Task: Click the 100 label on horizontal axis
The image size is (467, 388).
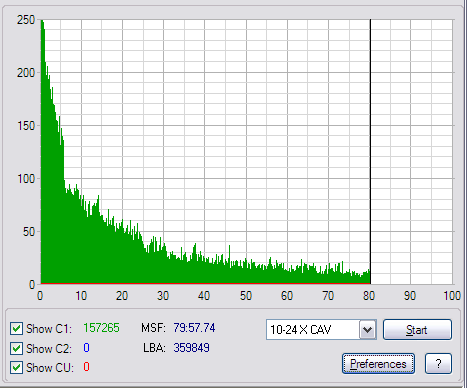Action: (x=452, y=296)
